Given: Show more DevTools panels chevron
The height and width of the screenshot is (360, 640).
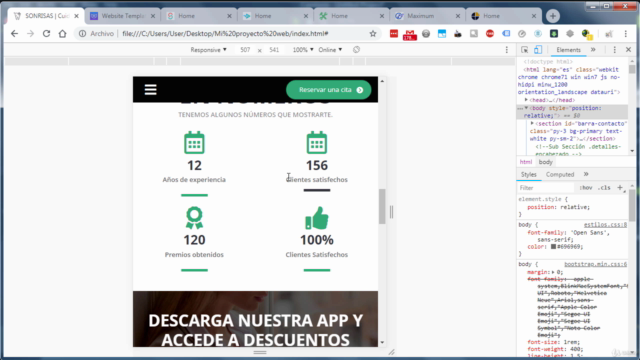Looking at the screenshot, I should click(593, 50).
